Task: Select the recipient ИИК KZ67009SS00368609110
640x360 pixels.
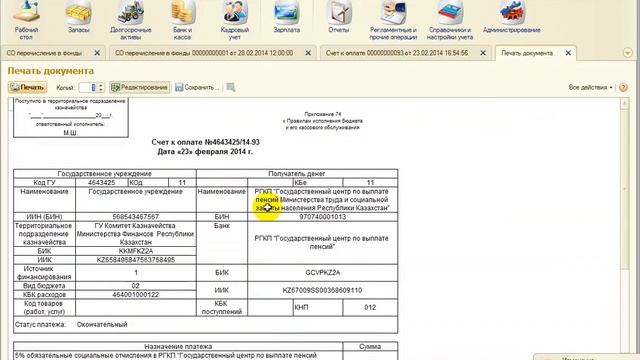Action: 322,290
